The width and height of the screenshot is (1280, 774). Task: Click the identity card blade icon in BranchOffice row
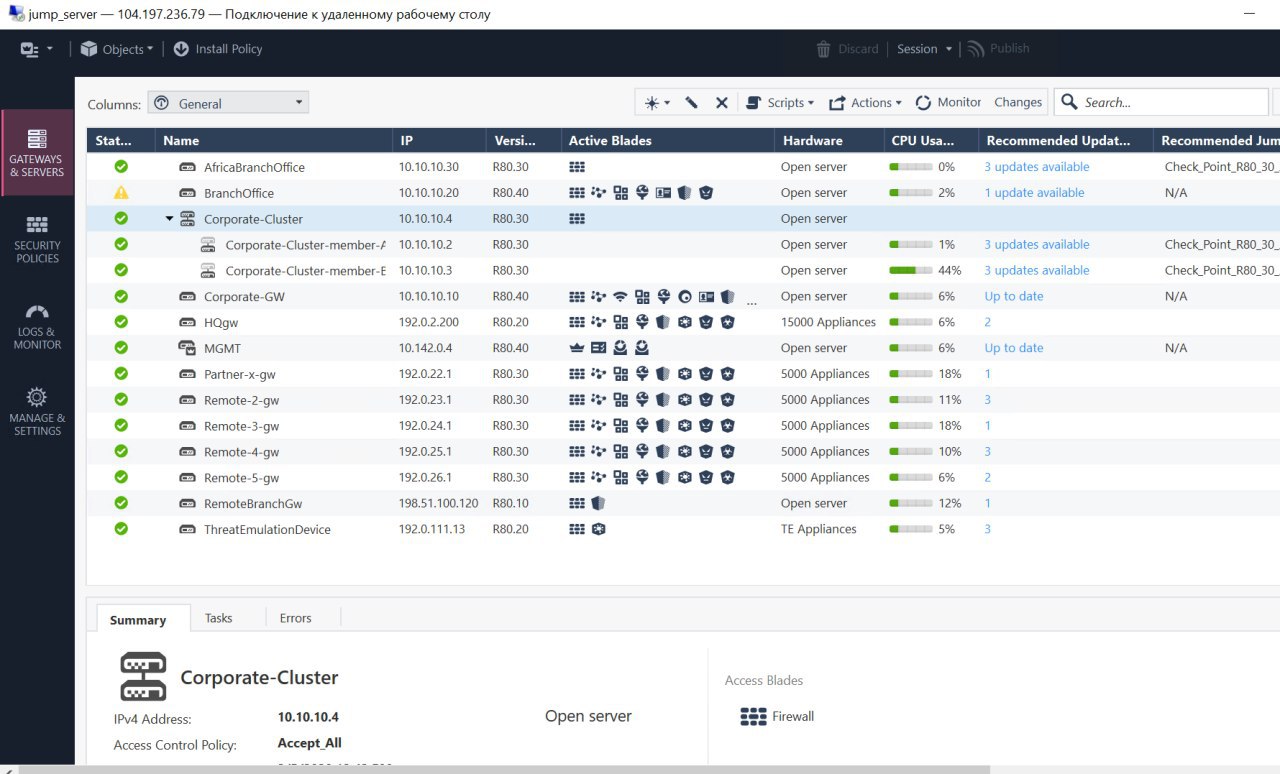point(663,193)
